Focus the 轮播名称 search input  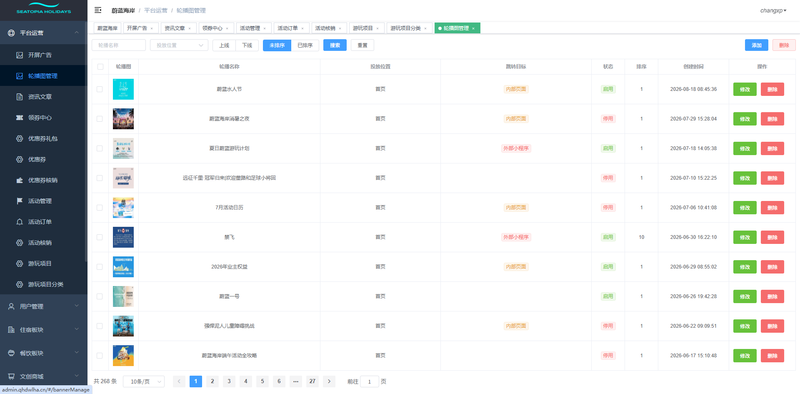coord(119,45)
